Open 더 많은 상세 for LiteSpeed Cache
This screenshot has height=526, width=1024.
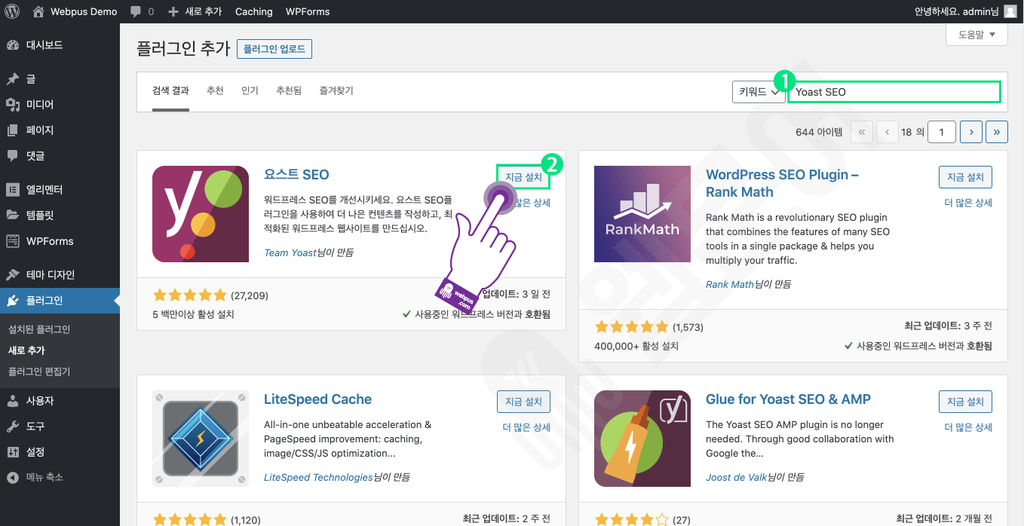526,427
